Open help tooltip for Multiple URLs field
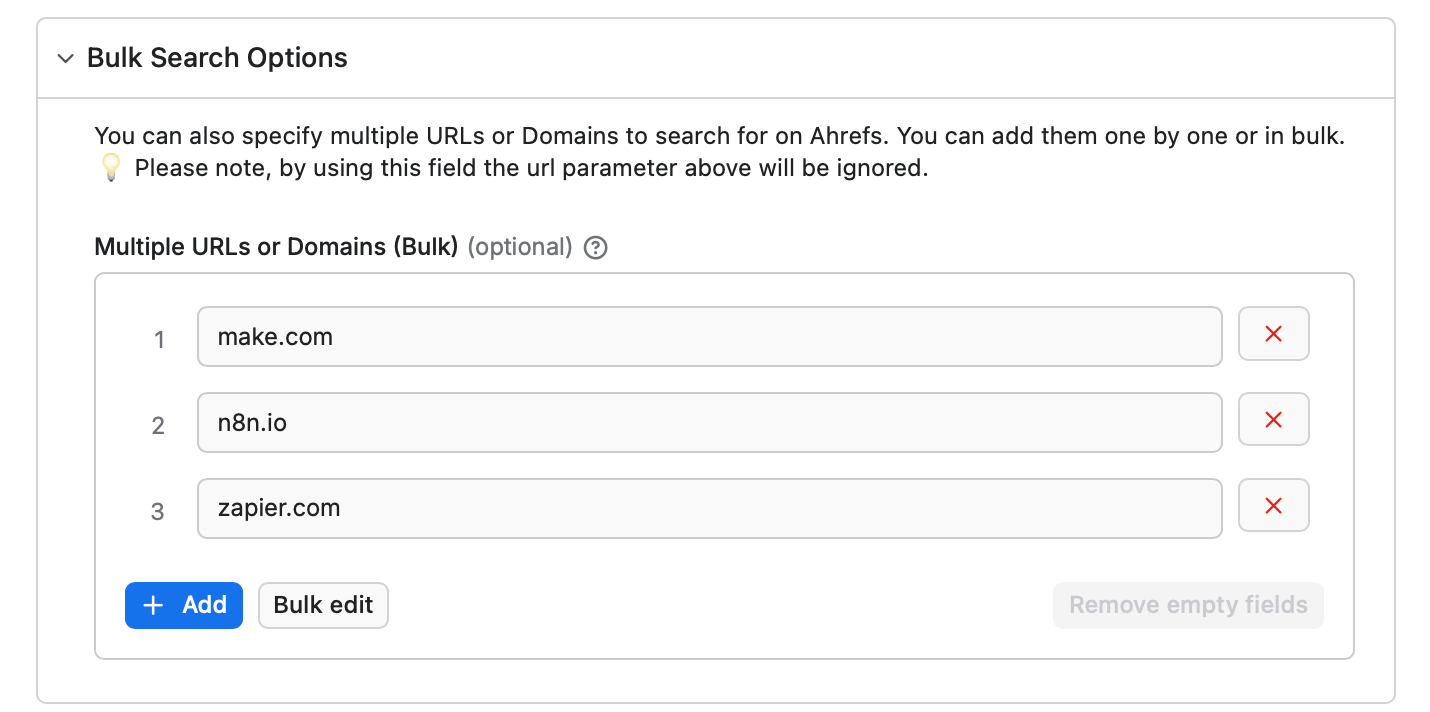The height and width of the screenshot is (712, 1430). click(595, 247)
